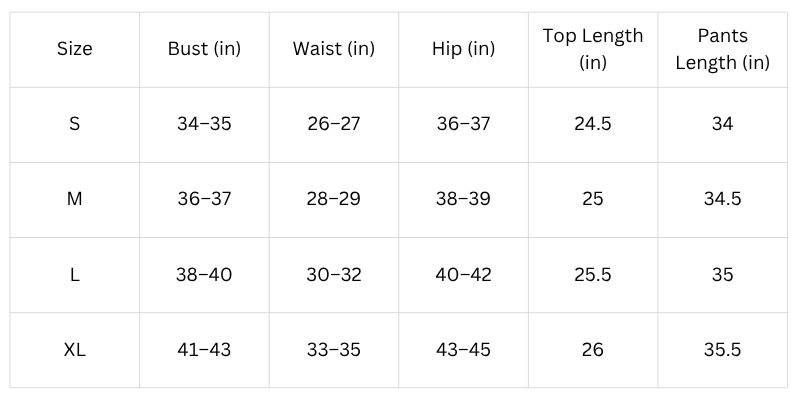The image size is (800, 400).
Task: Select the 24.5 top length cell
Action: point(593,124)
